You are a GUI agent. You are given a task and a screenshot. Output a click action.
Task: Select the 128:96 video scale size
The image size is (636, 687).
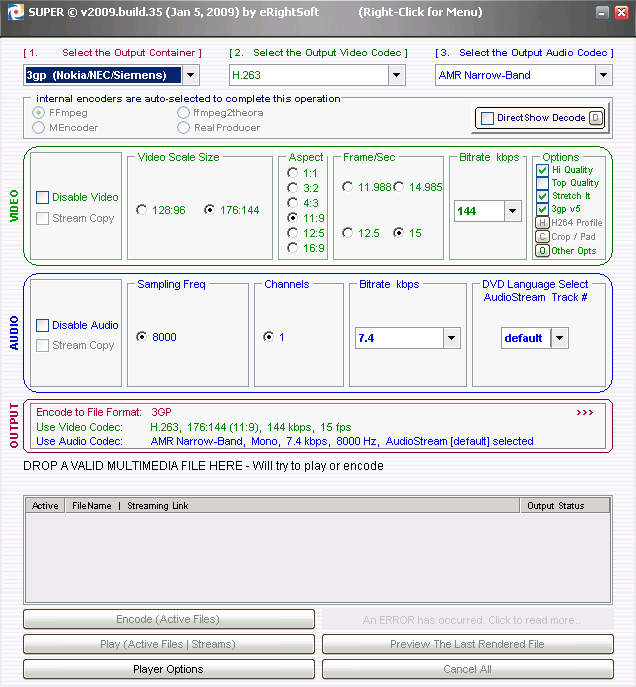(141, 210)
